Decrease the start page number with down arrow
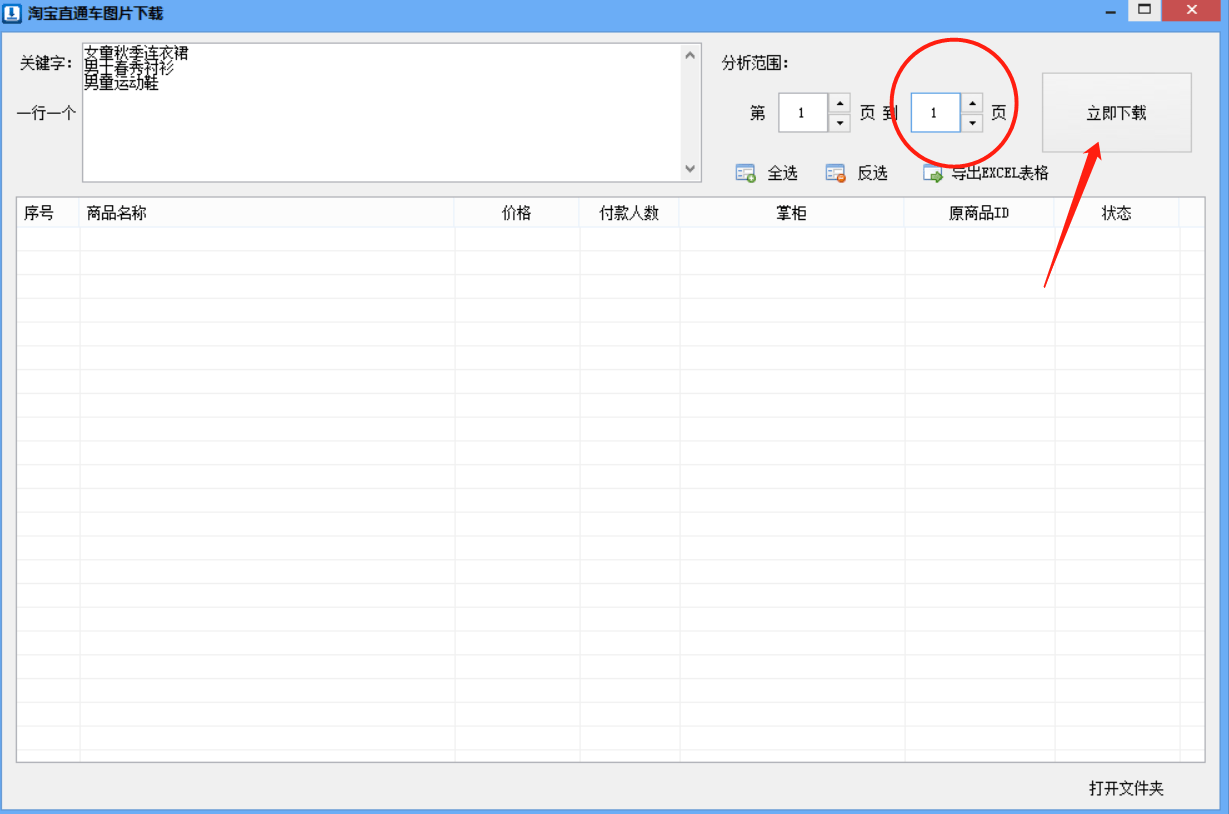The width and height of the screenshot is (1229, 814). [x=839, y=123]
